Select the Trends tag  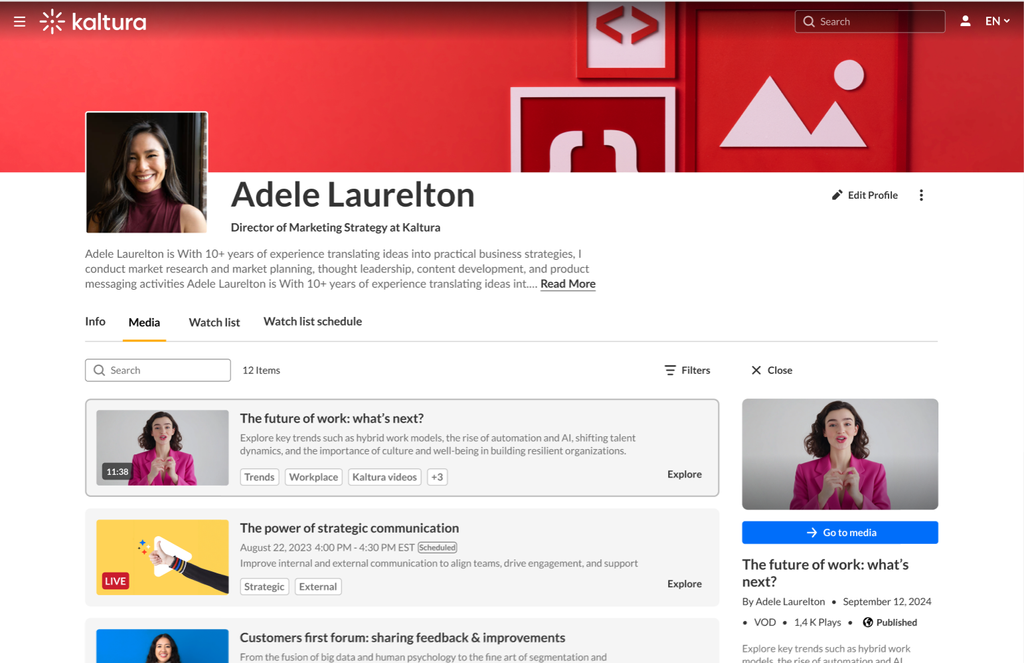[x=259, y=477]
